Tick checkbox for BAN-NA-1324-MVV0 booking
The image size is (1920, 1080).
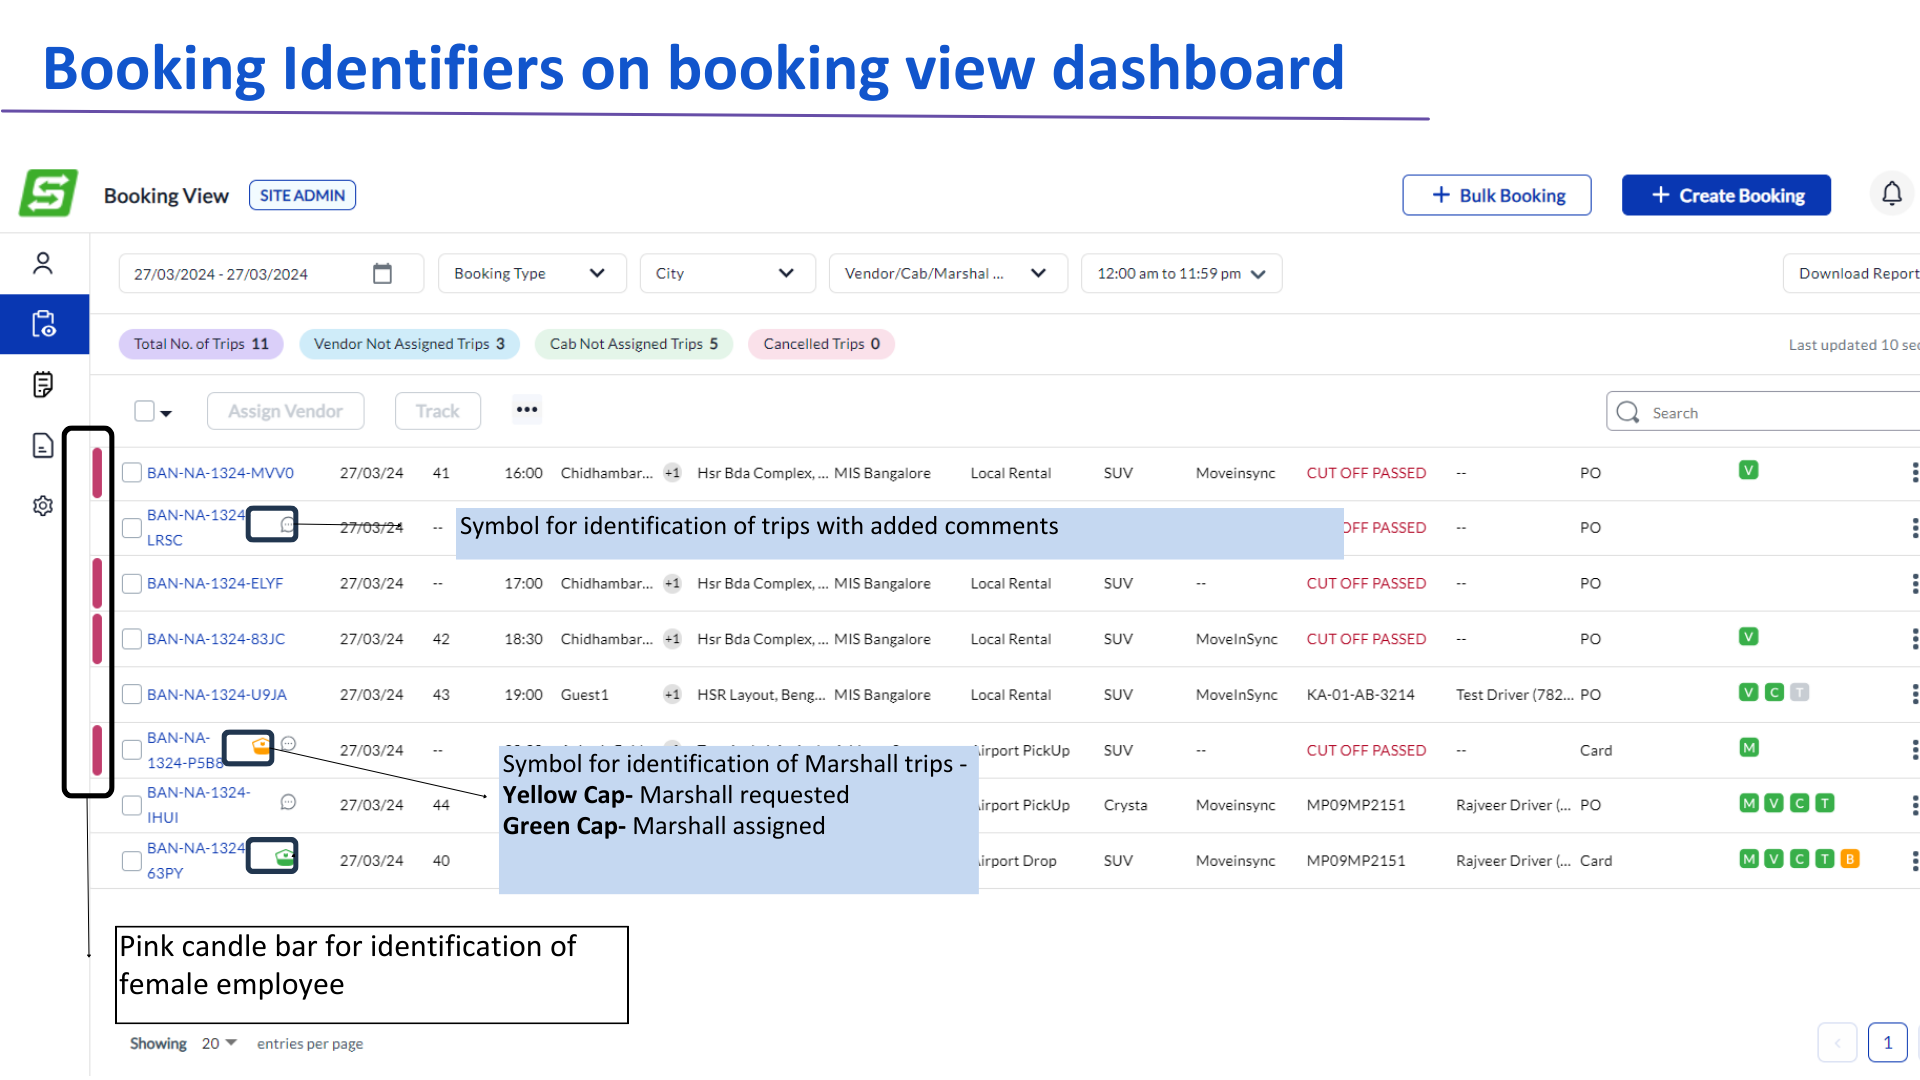point(132,473)
